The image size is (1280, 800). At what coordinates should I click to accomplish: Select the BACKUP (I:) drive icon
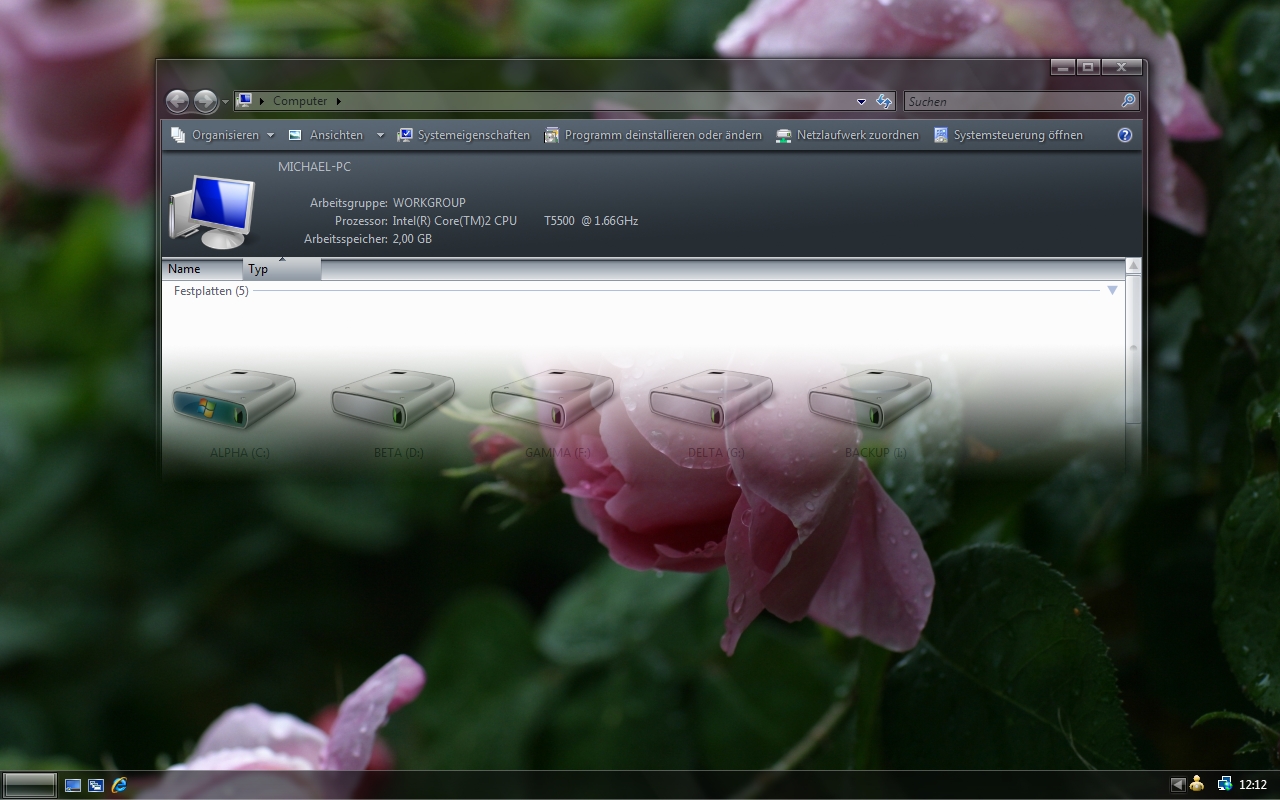[x=871, y=398]
